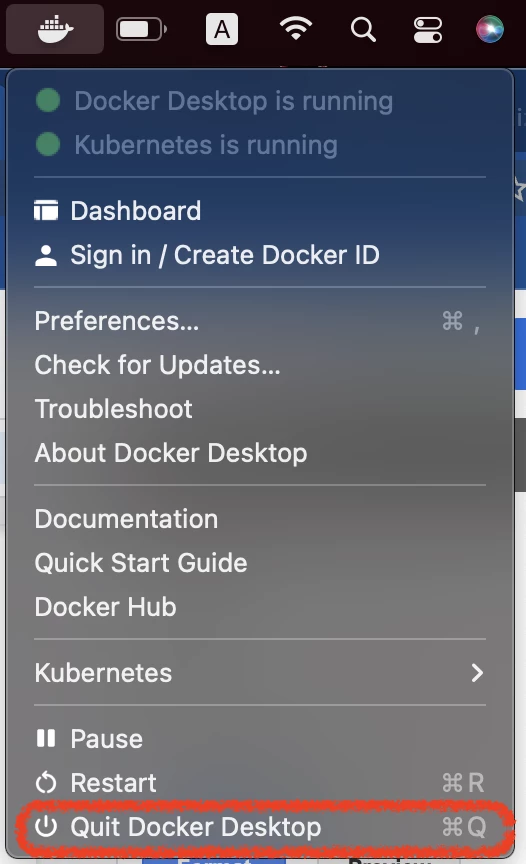526x864 pixels.
Task: Restart Docker Desktop
Action: pyautogui.click(x=260, y=783)
